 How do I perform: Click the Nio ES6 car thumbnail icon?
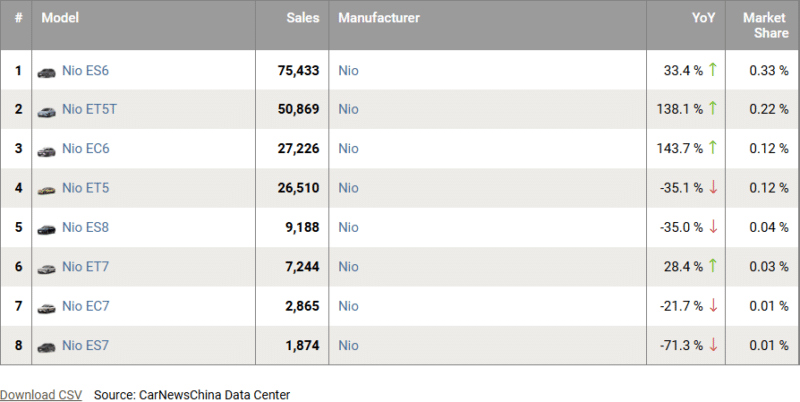47,72
